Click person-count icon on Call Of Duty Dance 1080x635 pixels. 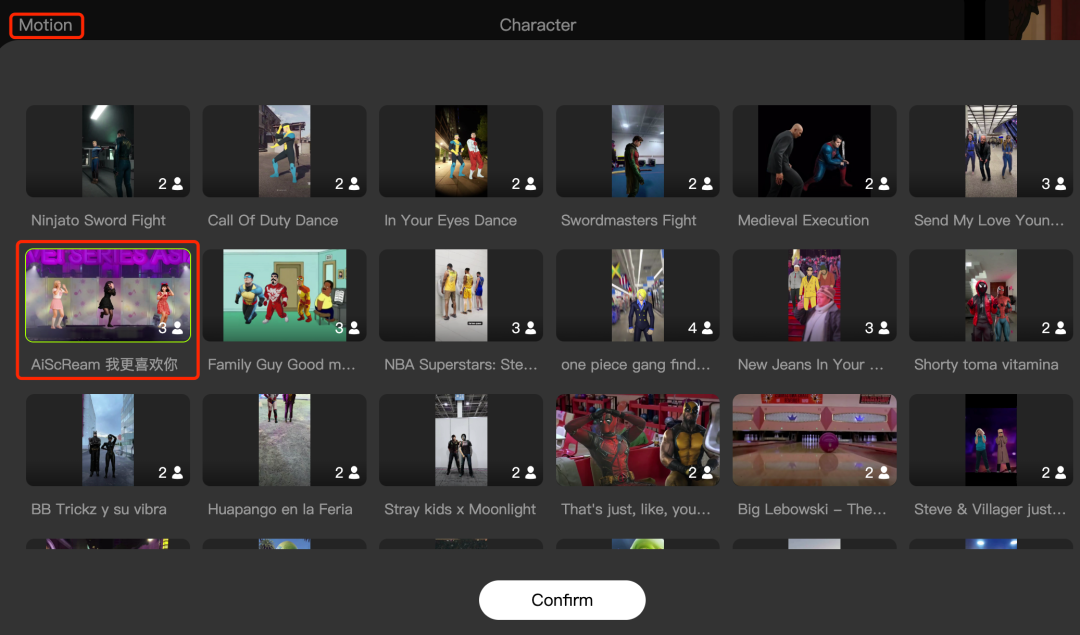click(x=354, y=184)
